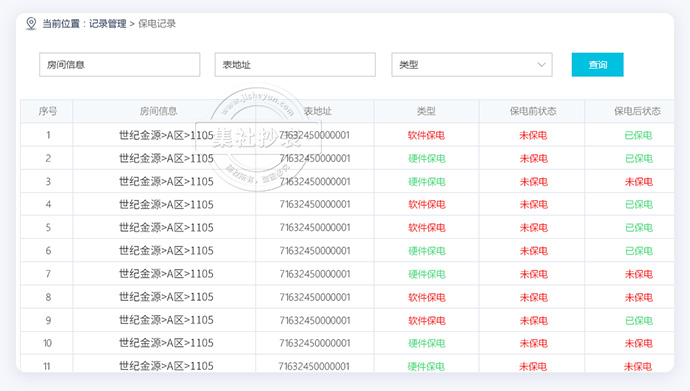This screenshot has width=690, height=391.
Task: Click meter address 71632450000001 in row 5
Action: (315, 228)
